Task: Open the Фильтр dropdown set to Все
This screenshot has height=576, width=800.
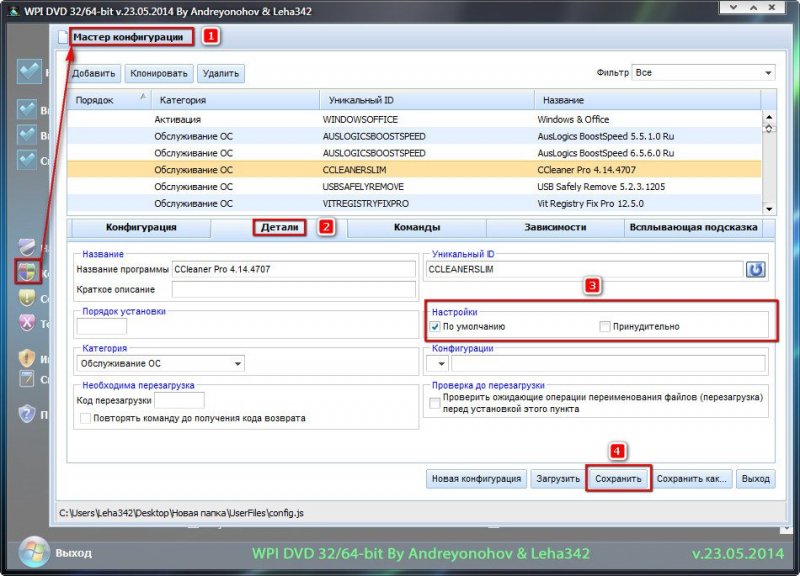Action: pos(703,72)
